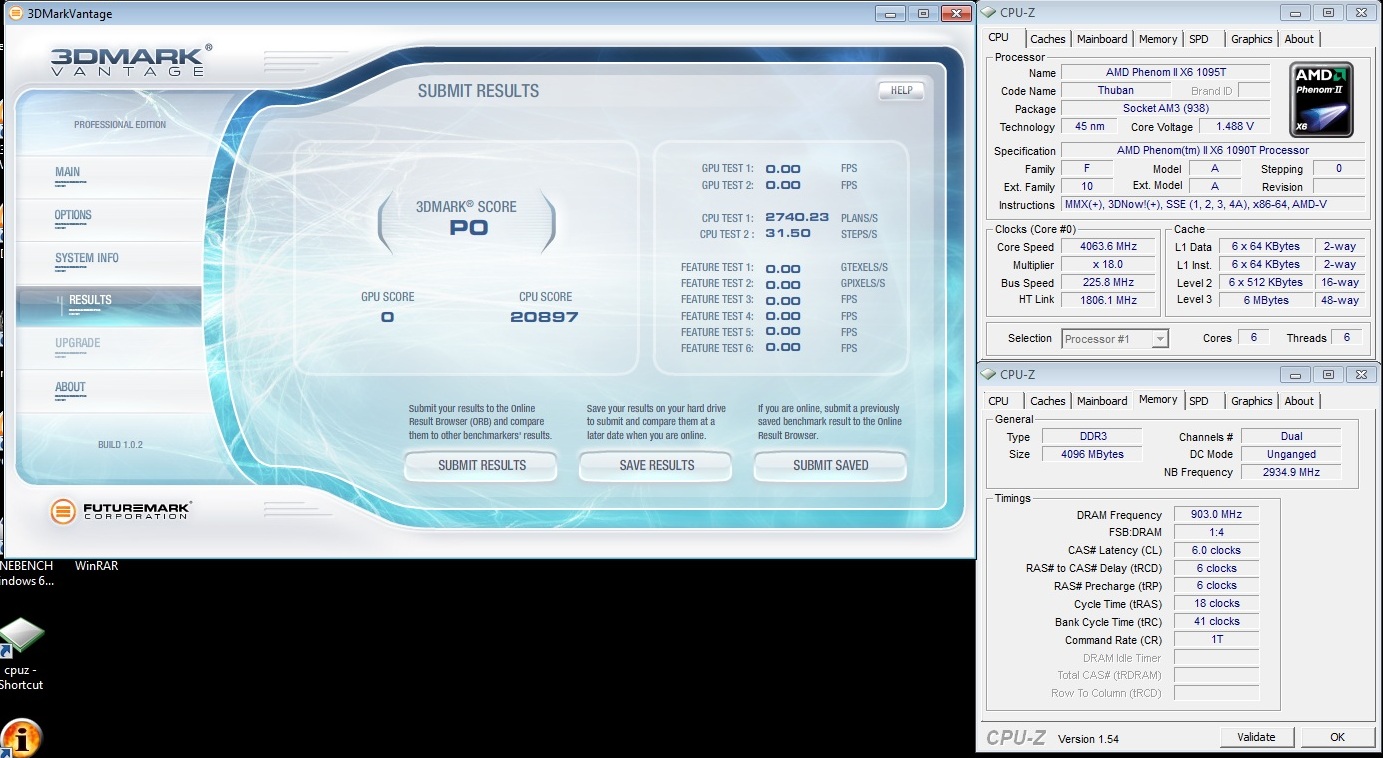Click the Futuremark Corporation logo
1383x758 pixels.
coord(121,511)
